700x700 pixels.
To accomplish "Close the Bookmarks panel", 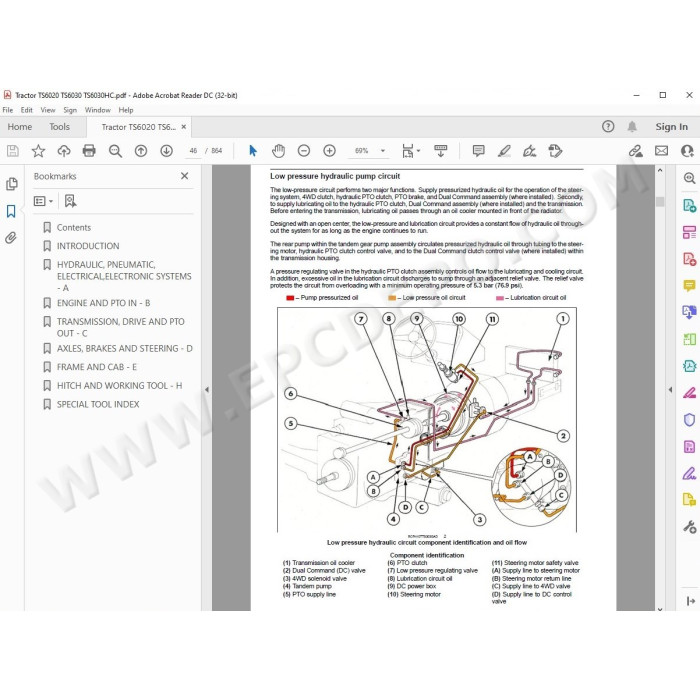I will [x=184, y=176].
